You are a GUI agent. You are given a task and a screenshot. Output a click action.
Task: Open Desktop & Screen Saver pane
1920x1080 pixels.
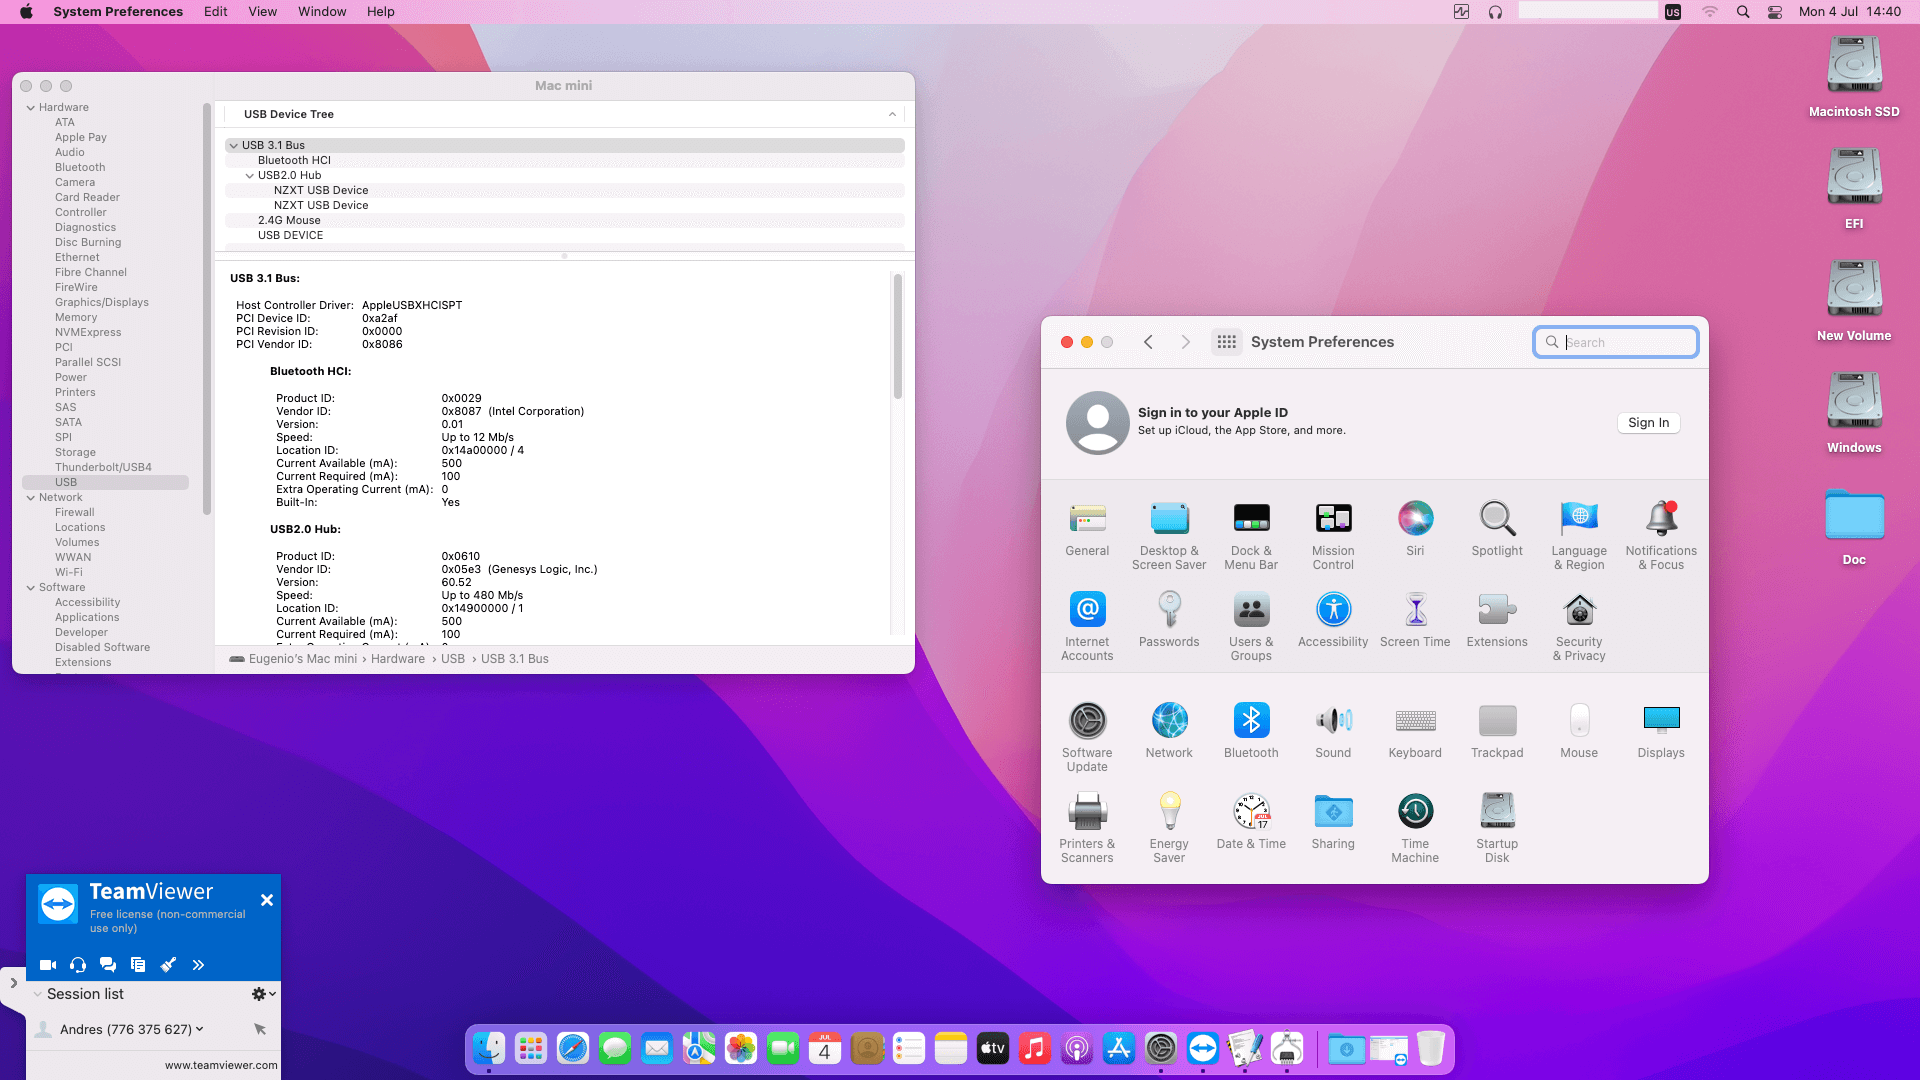[x=1169, y=536]
